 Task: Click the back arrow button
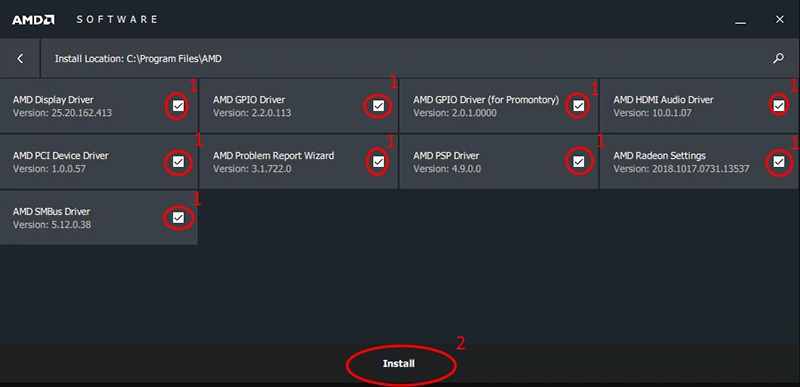[20, 59]
